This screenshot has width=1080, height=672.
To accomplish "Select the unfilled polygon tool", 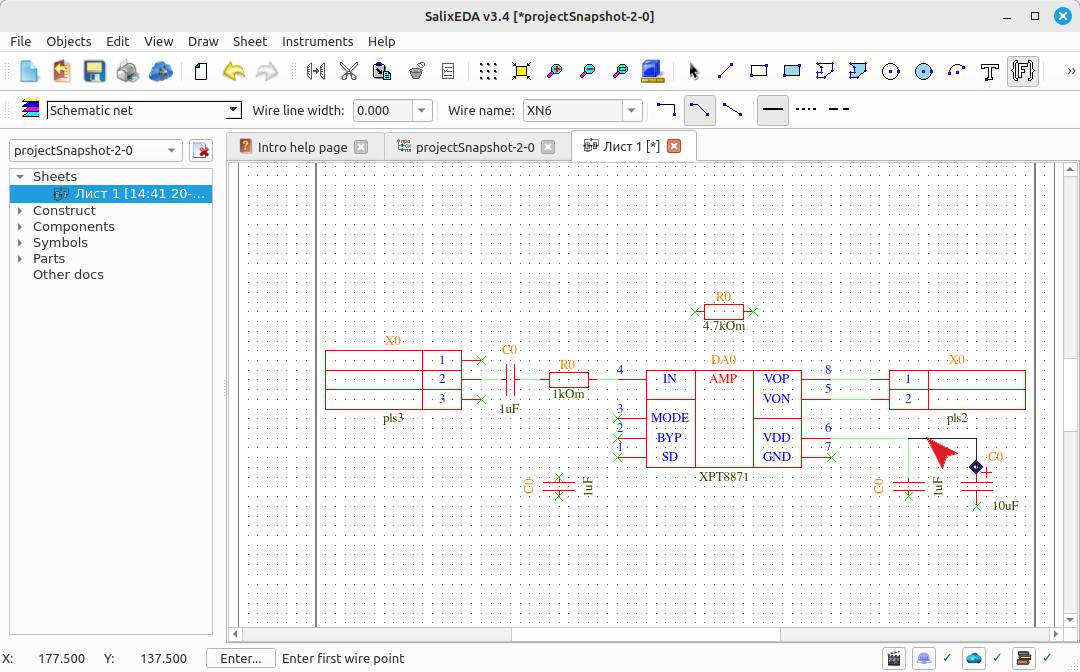I will pyautogui.click(x=824, y=71).
